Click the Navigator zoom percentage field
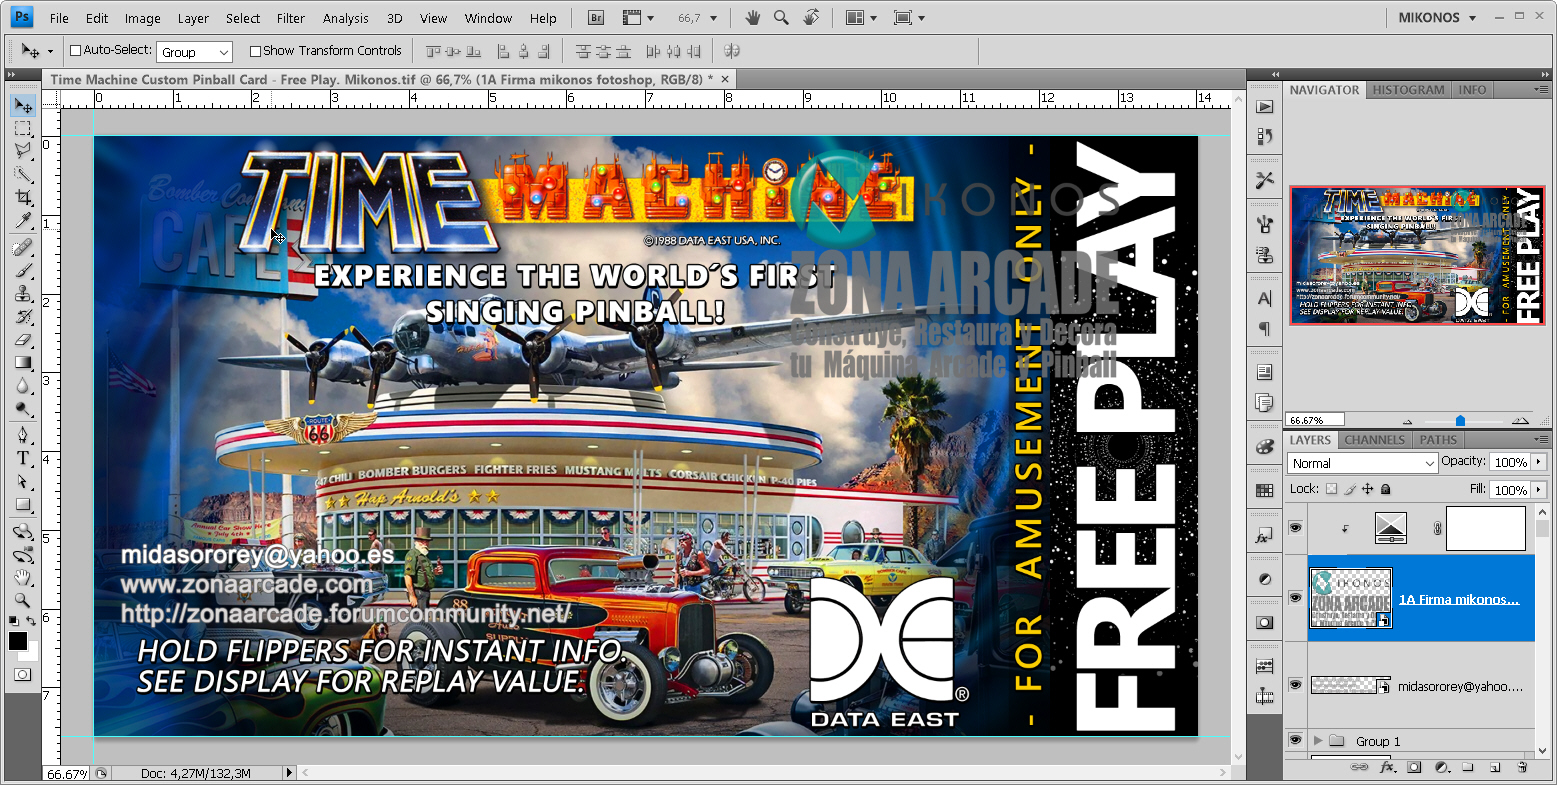The image size is (1557, 785). 1314,420
